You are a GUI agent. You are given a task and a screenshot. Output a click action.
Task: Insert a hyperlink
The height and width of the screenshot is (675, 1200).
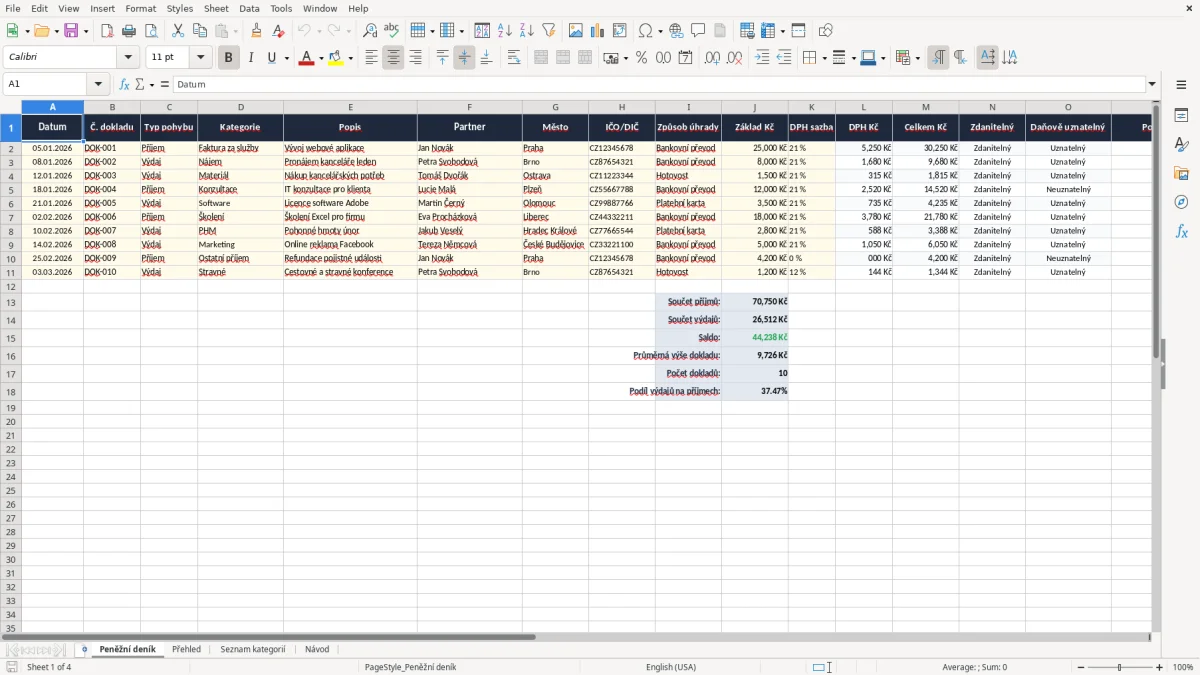[x=676, y=31]
